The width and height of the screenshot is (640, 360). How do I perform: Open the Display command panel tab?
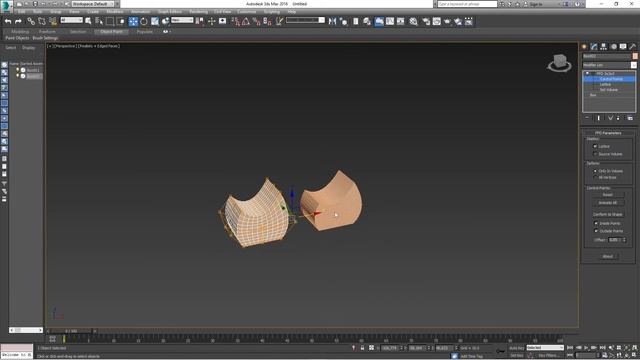click(623, 47)
